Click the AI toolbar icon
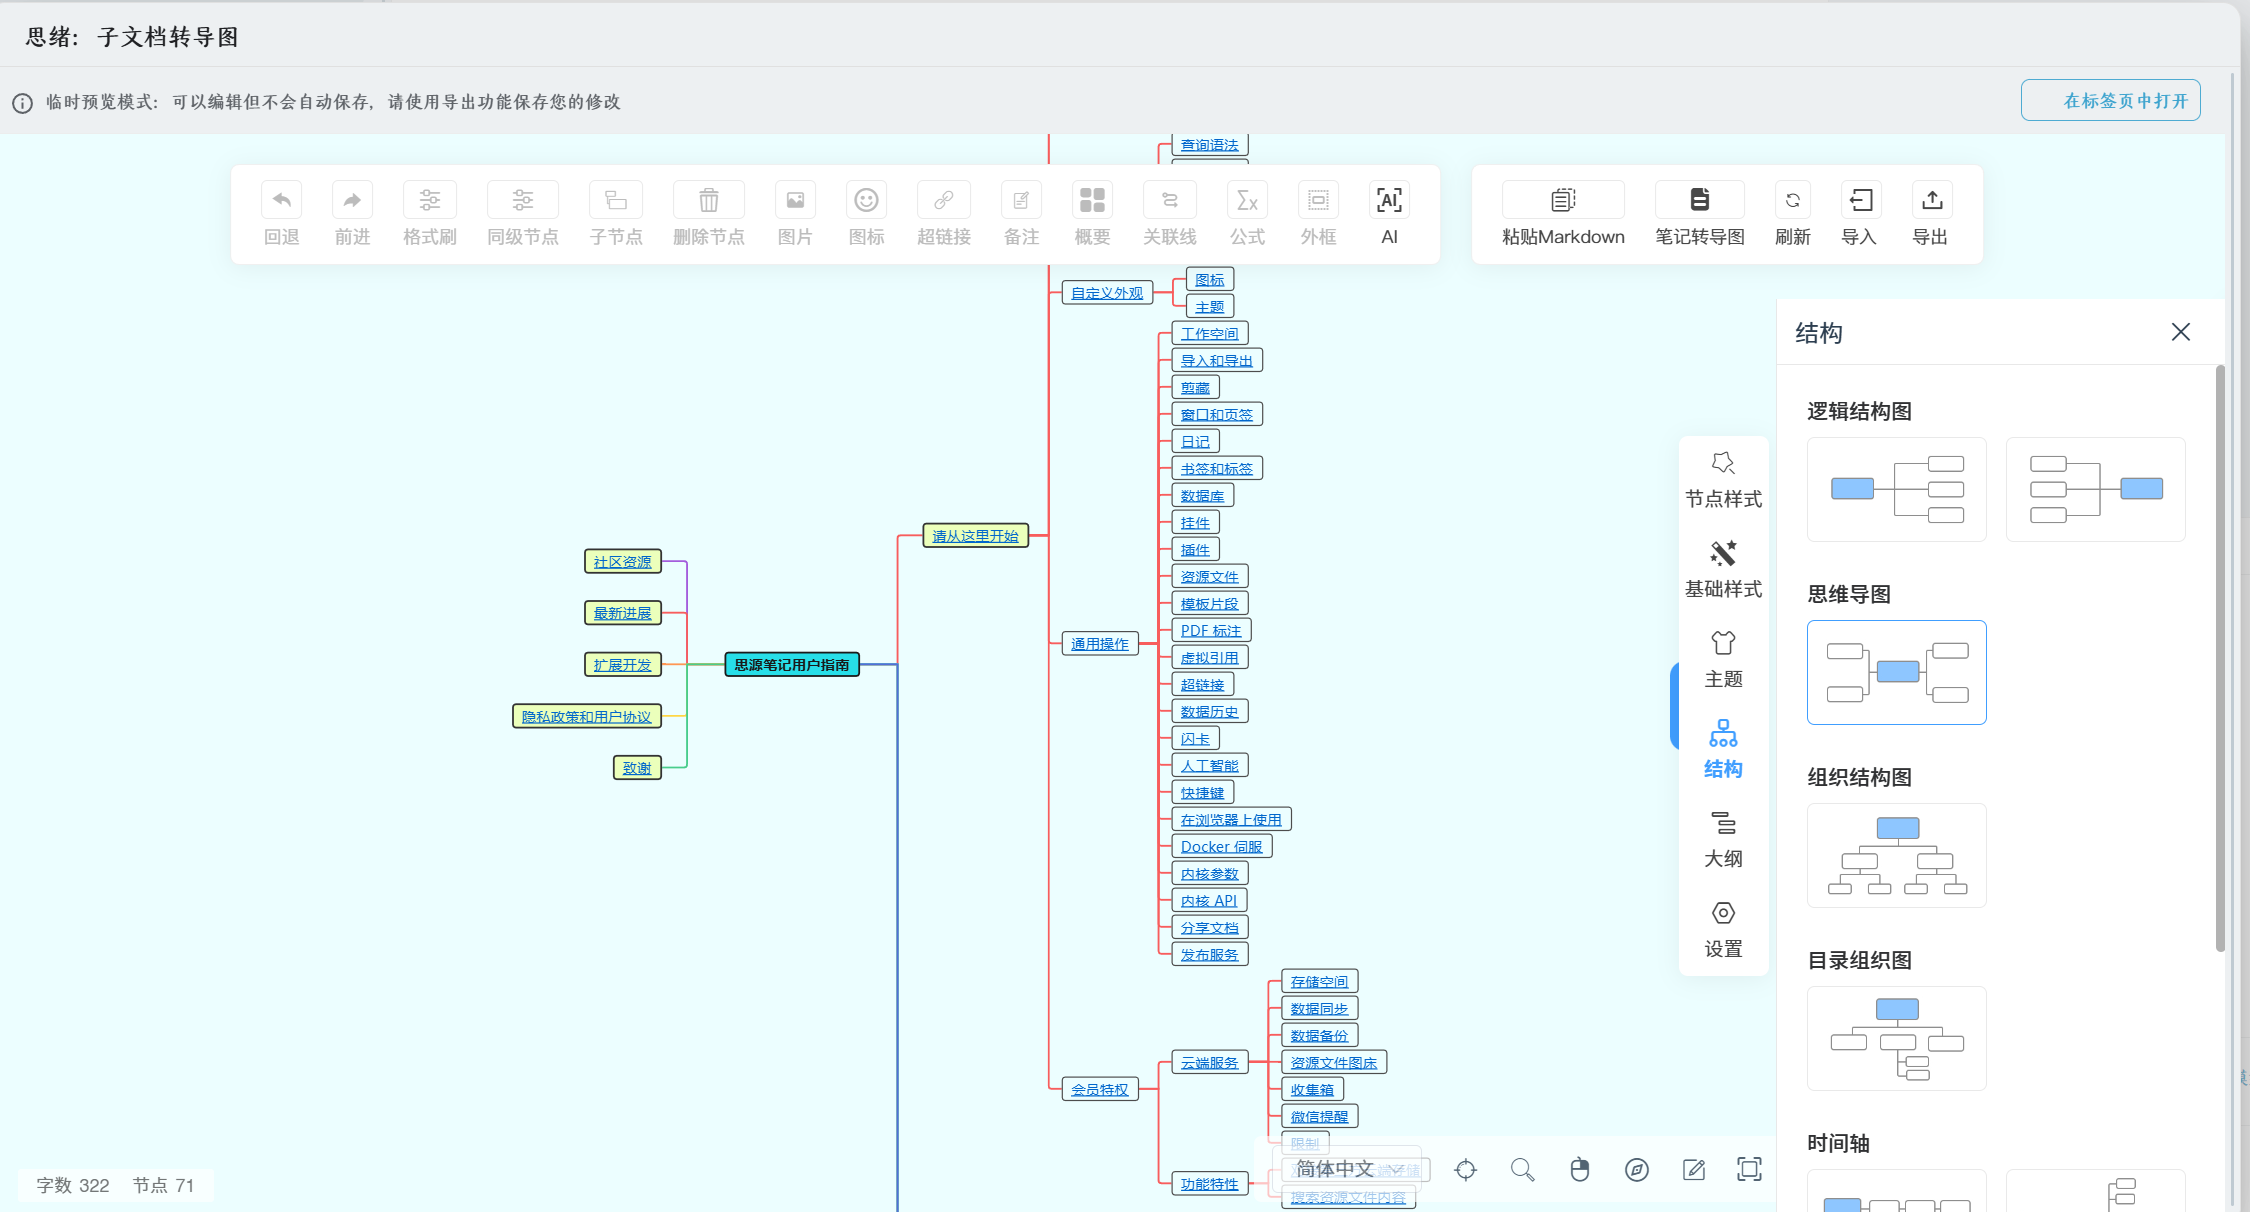The height and width of the screenshot is (1212, 2250). coord(1389,201)
